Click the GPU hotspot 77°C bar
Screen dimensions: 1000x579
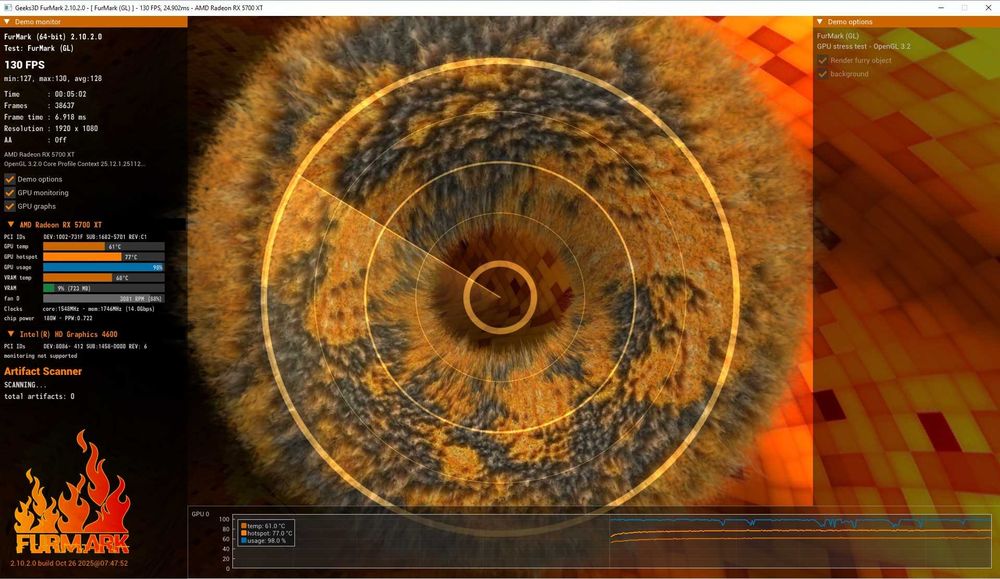coord(103,256)
